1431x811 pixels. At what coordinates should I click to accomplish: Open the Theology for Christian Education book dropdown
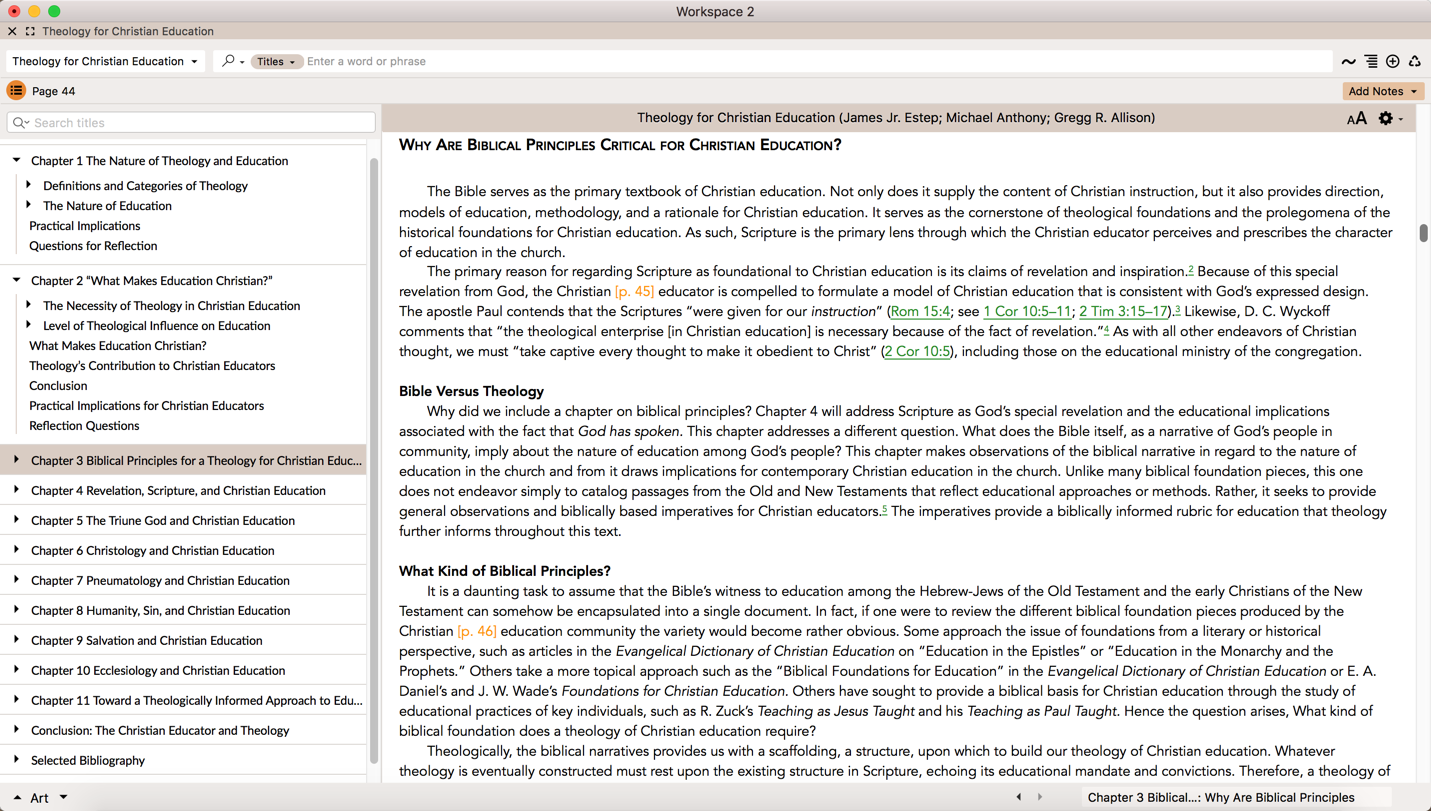[105, 61]
